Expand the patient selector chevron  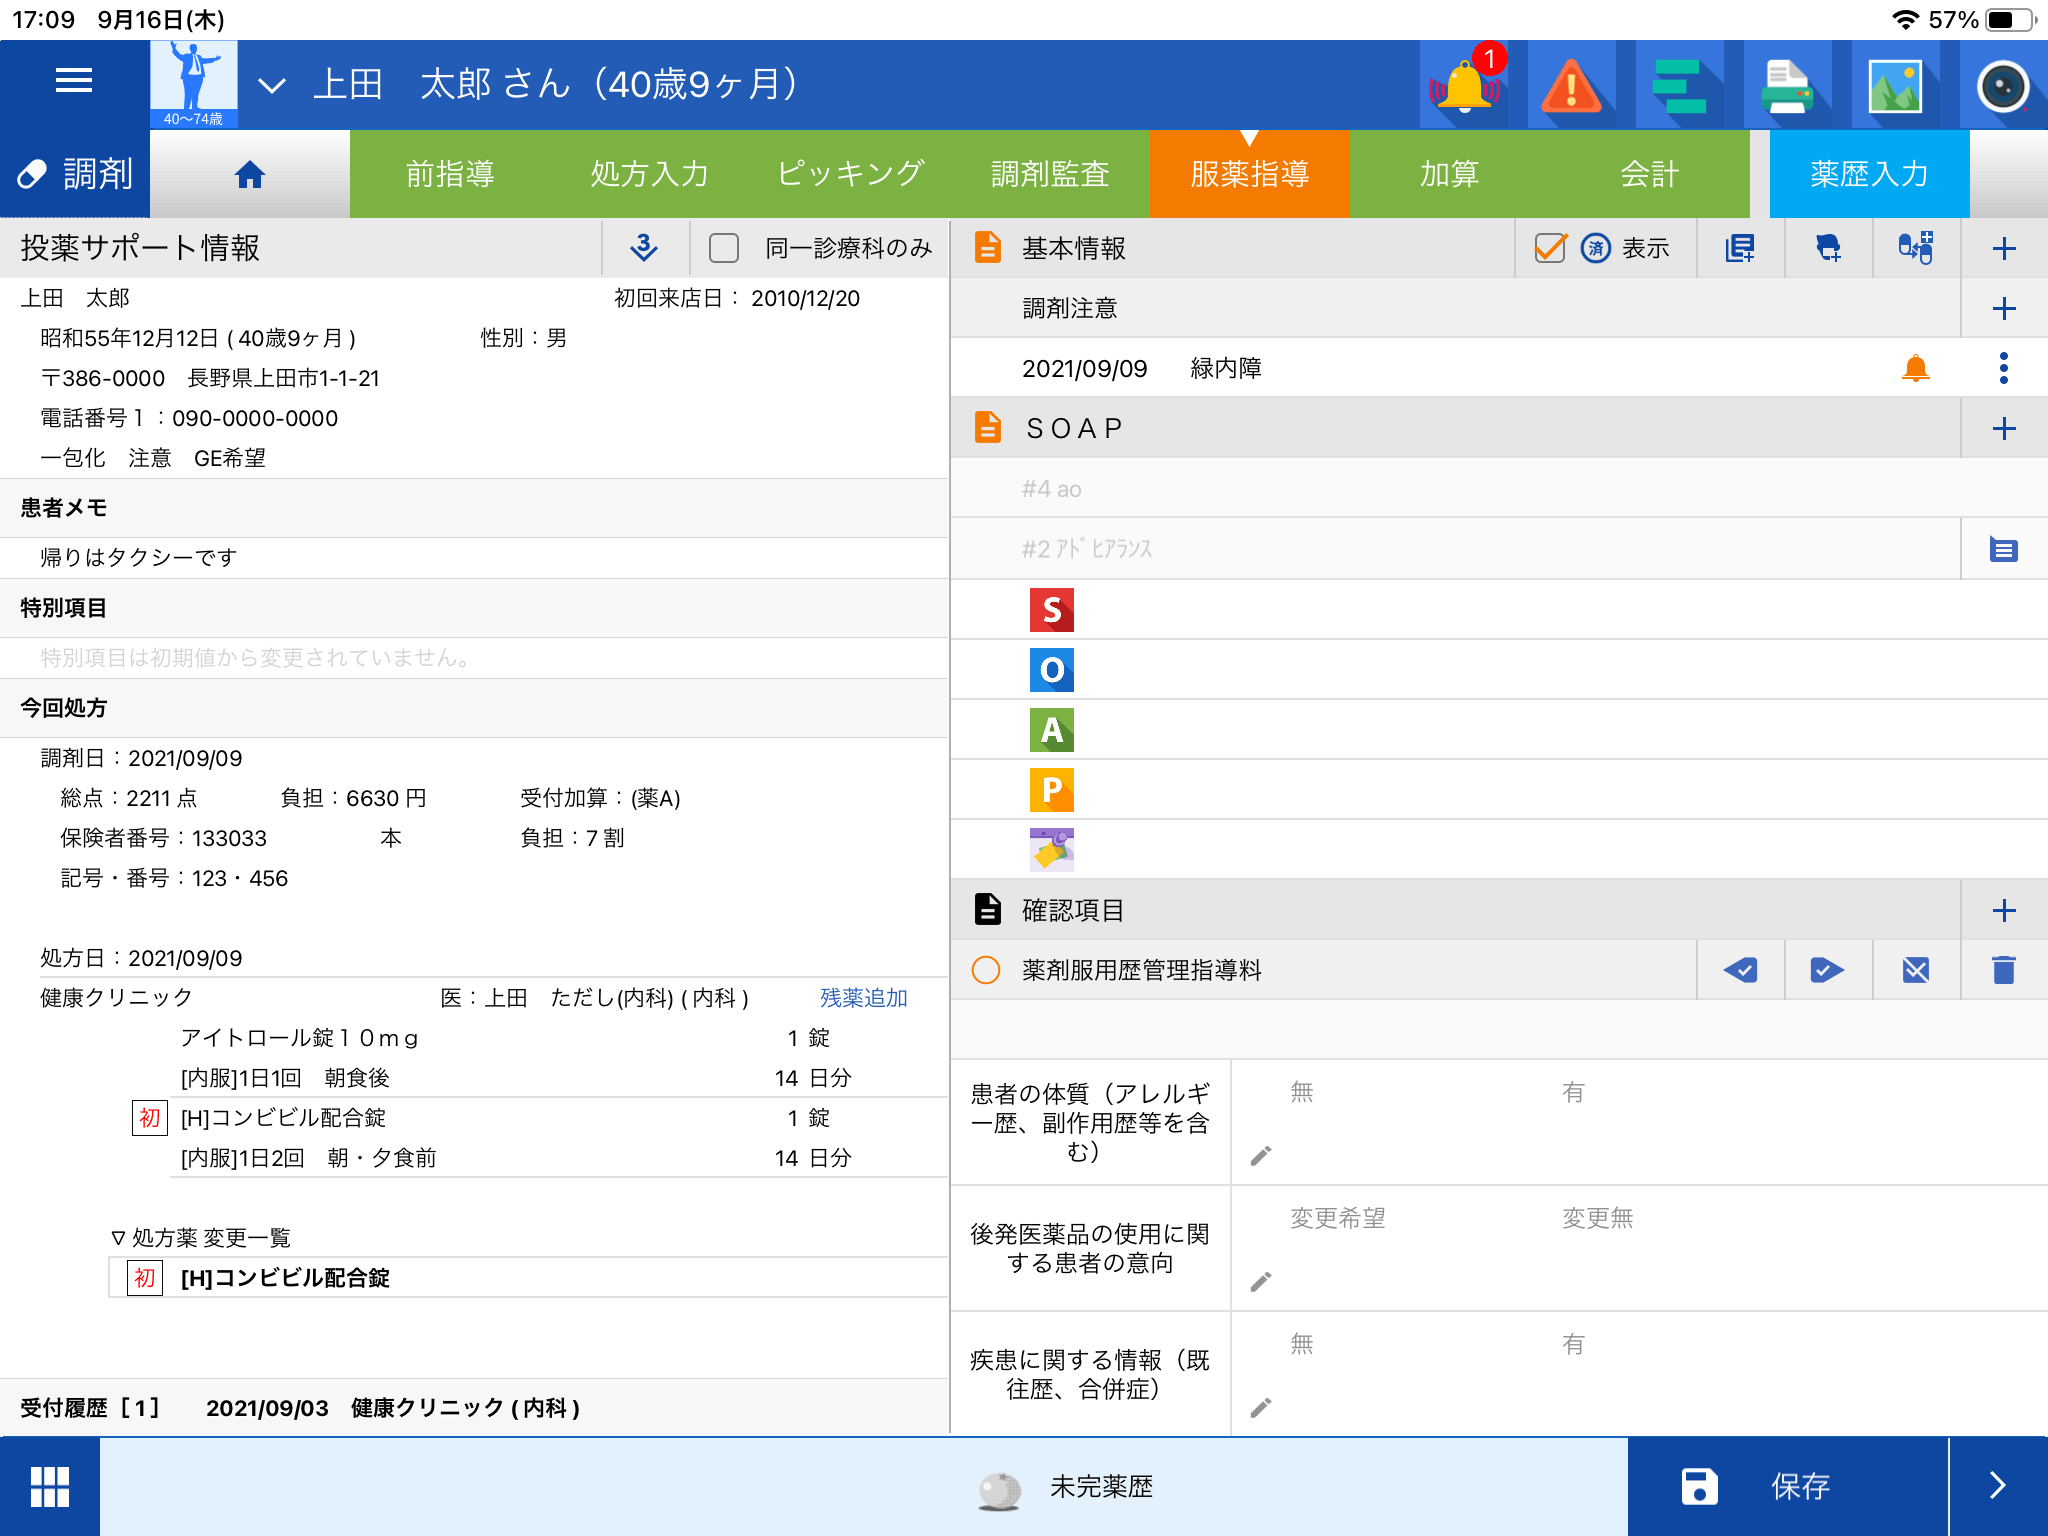click(x=272, y=86)
